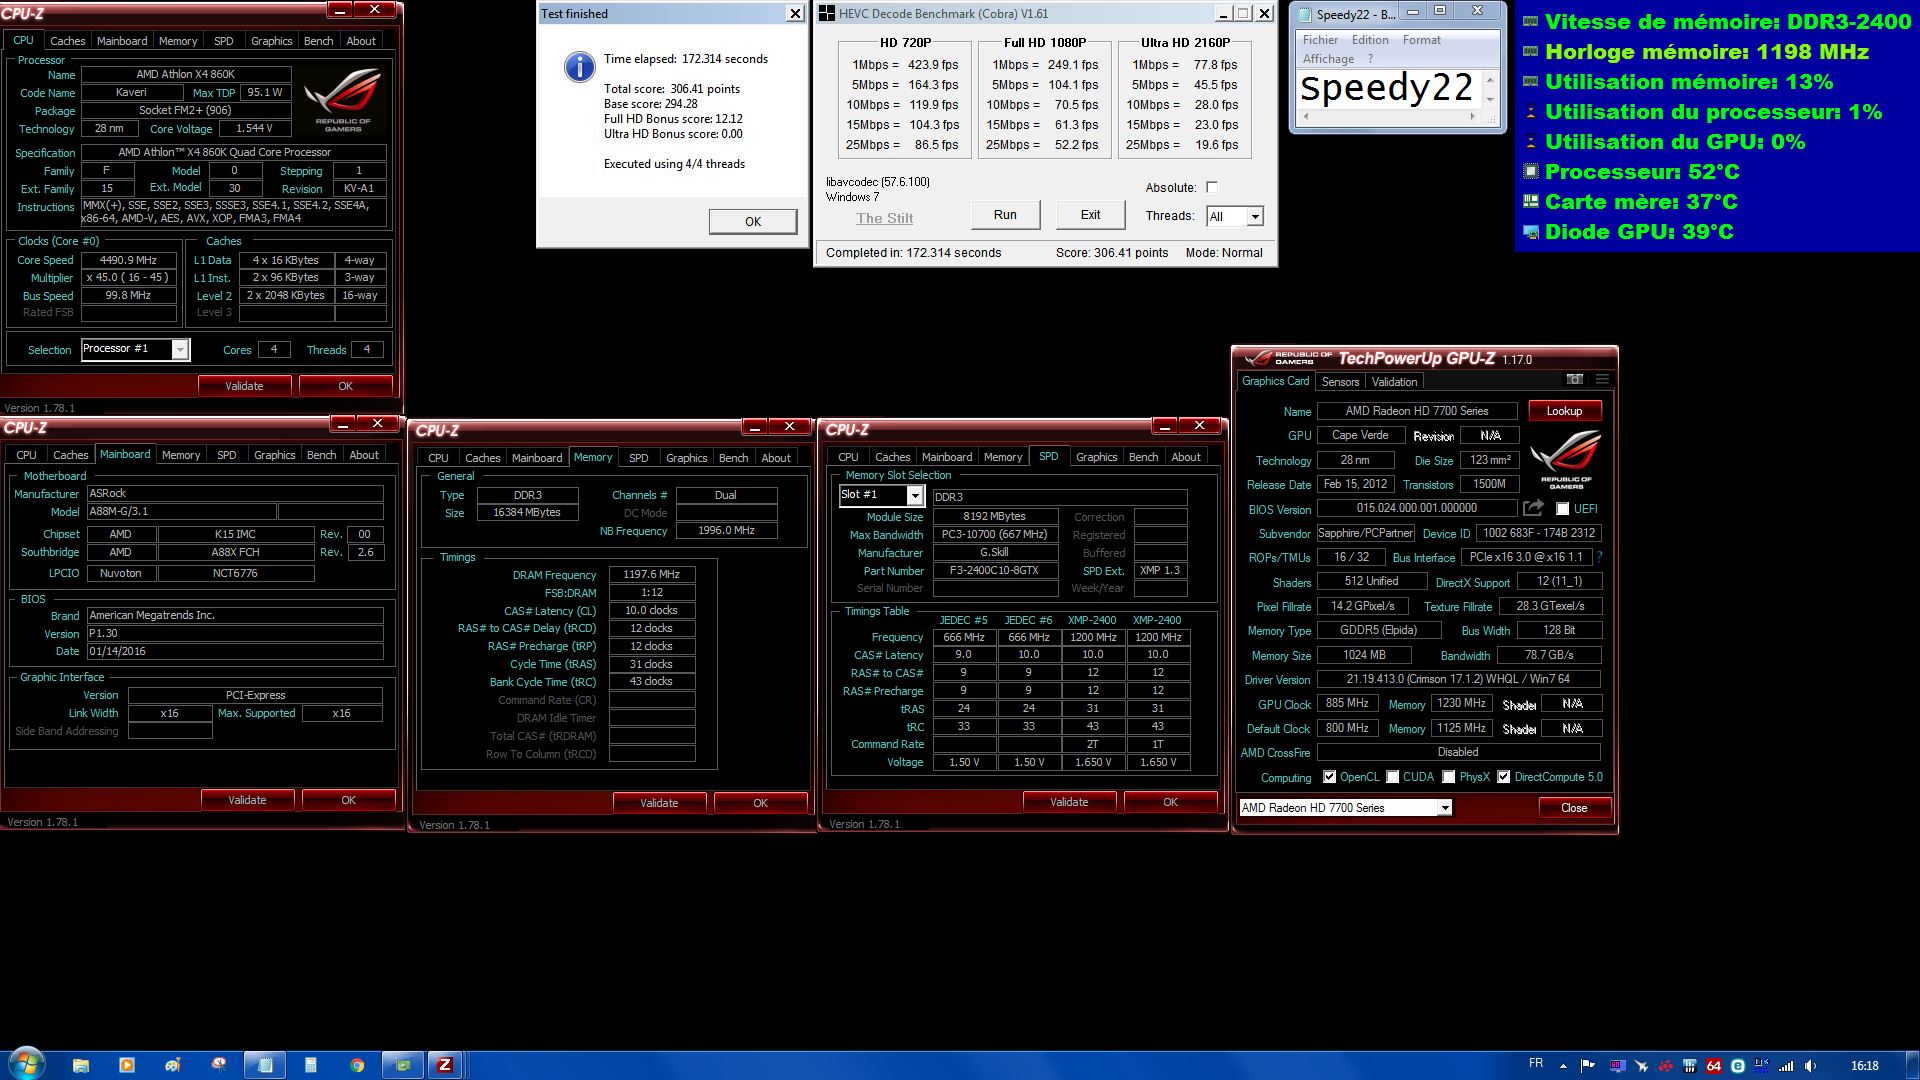The height and width of the screenshot is (1080, 1920).
Task: Click Run in the HEVC Decode Benchmark
Action: tap(1005, 215)
